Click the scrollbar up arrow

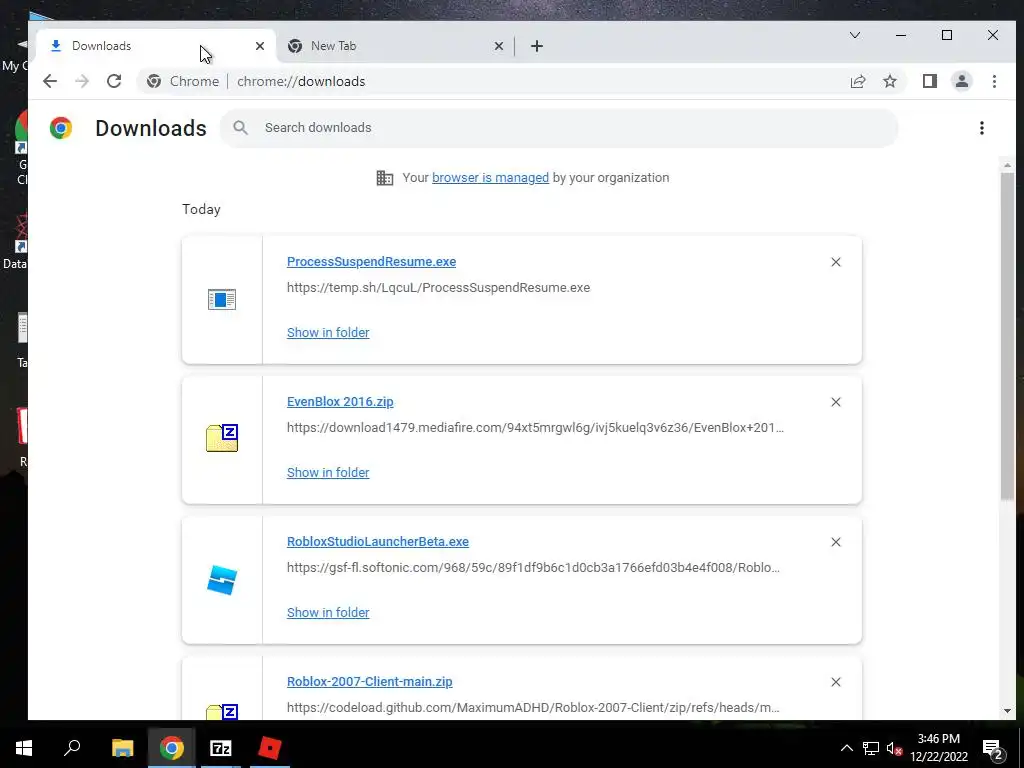pyautogui.click(x=1007, y=165)
